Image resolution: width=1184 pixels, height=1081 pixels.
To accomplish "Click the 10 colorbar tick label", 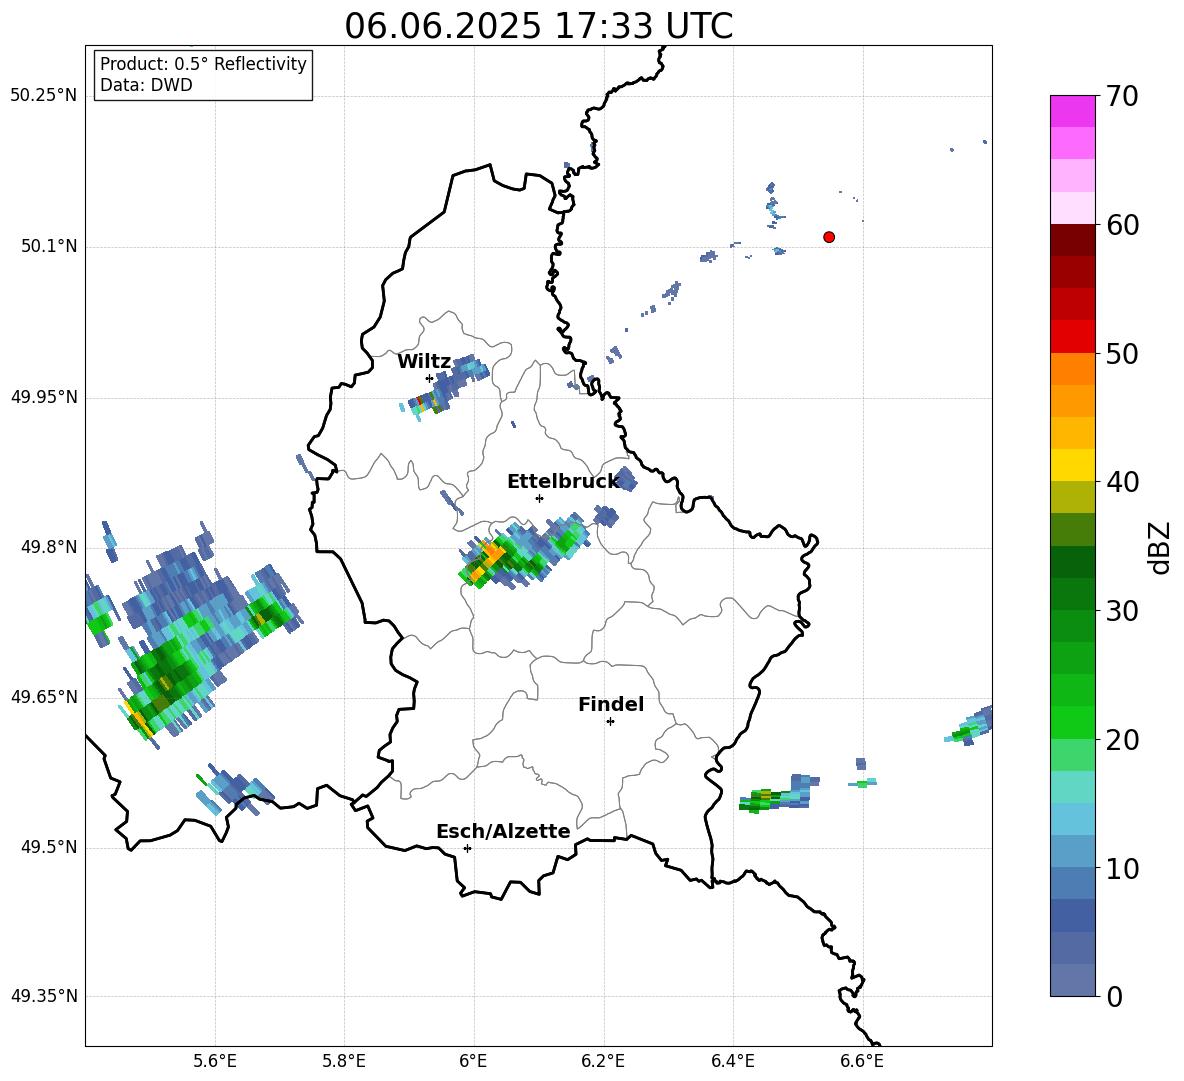I will (1122, 868).
